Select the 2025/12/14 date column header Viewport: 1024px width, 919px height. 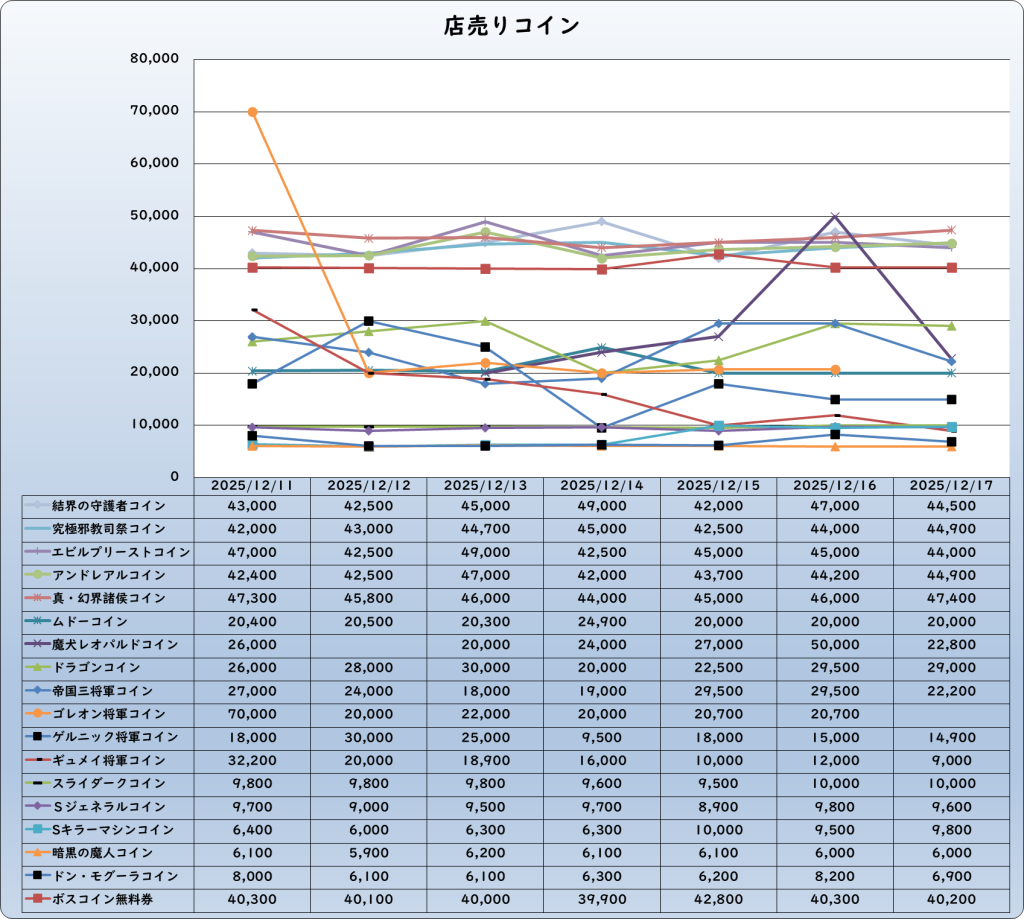[602, 485]
